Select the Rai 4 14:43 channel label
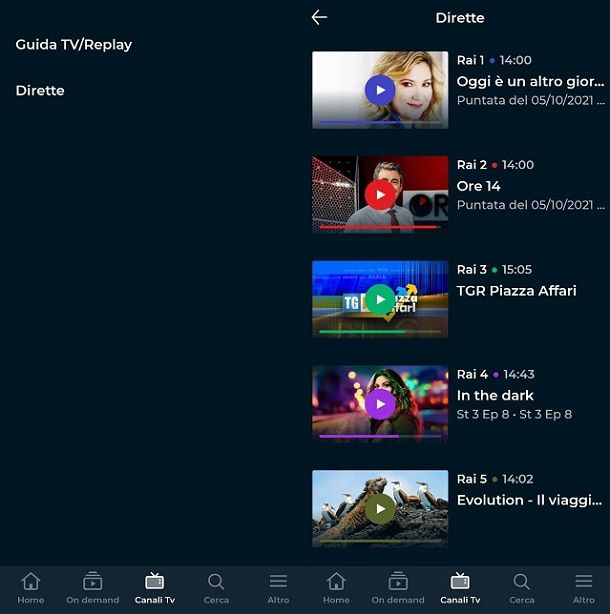Viewport: 610px width, 614px height. [x=495, y=374]
